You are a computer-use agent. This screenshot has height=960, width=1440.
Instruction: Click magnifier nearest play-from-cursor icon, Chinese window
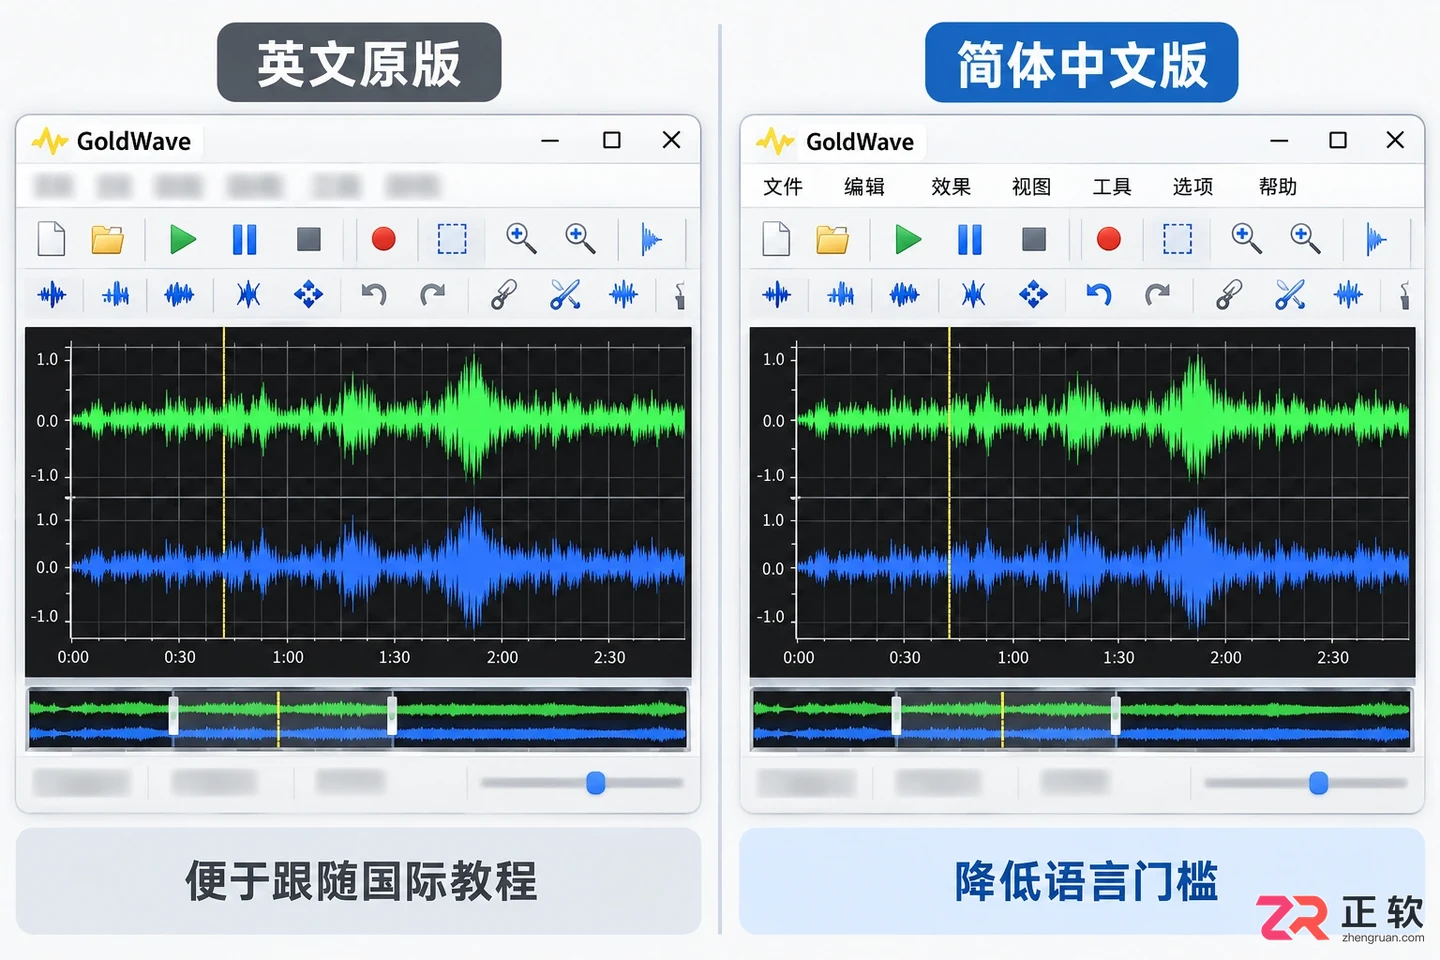point(1305,238)
